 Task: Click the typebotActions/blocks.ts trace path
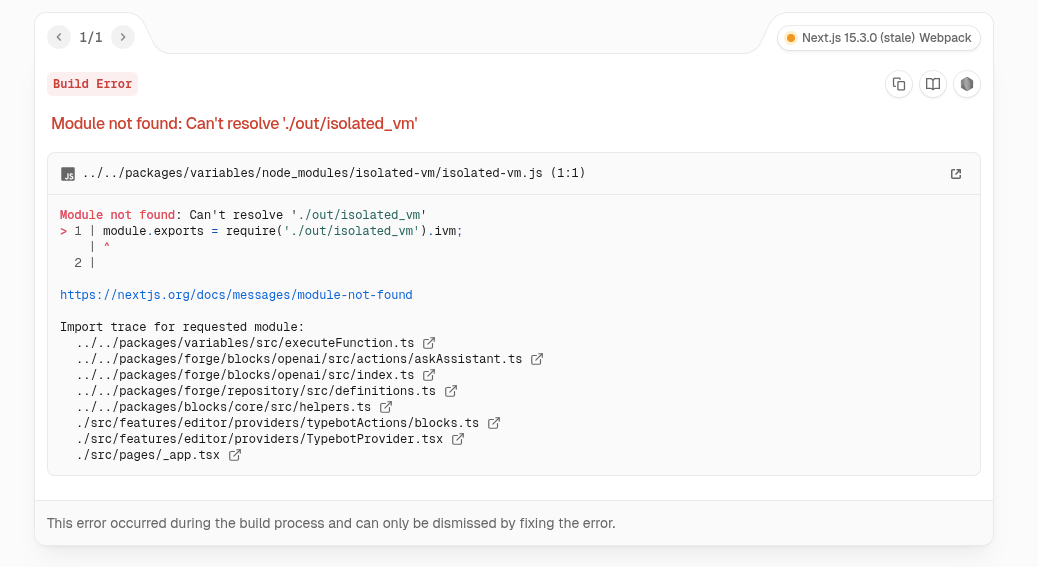point(277,423)
